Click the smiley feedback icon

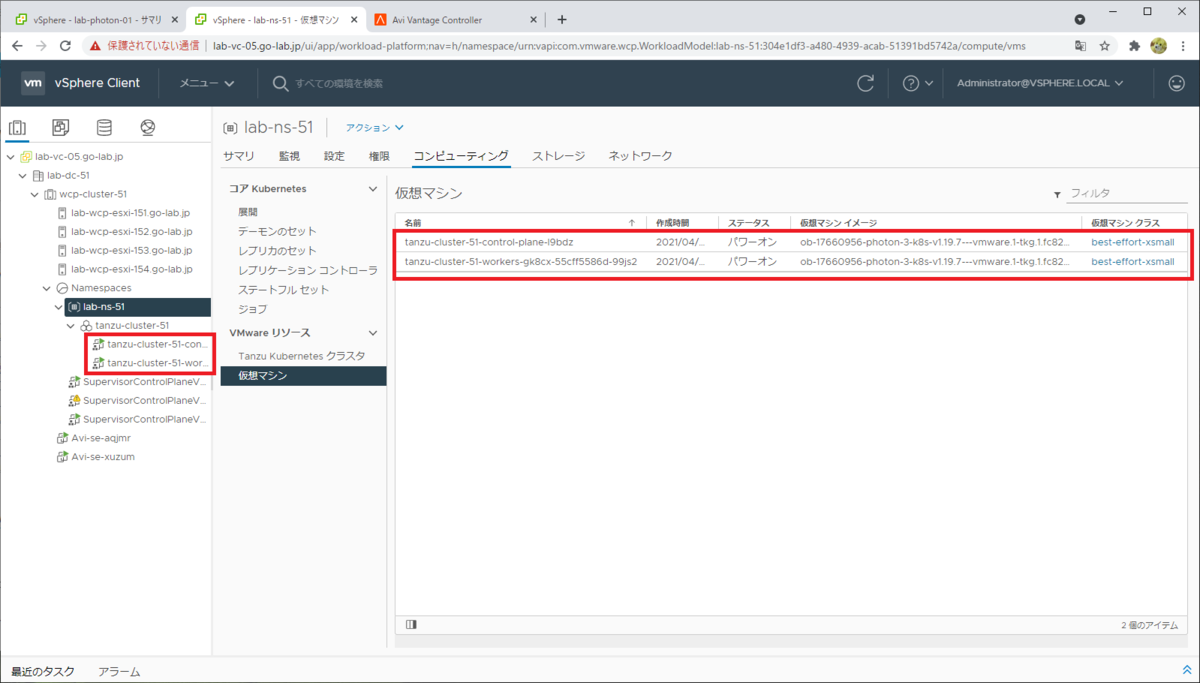tap(1176, 83)
